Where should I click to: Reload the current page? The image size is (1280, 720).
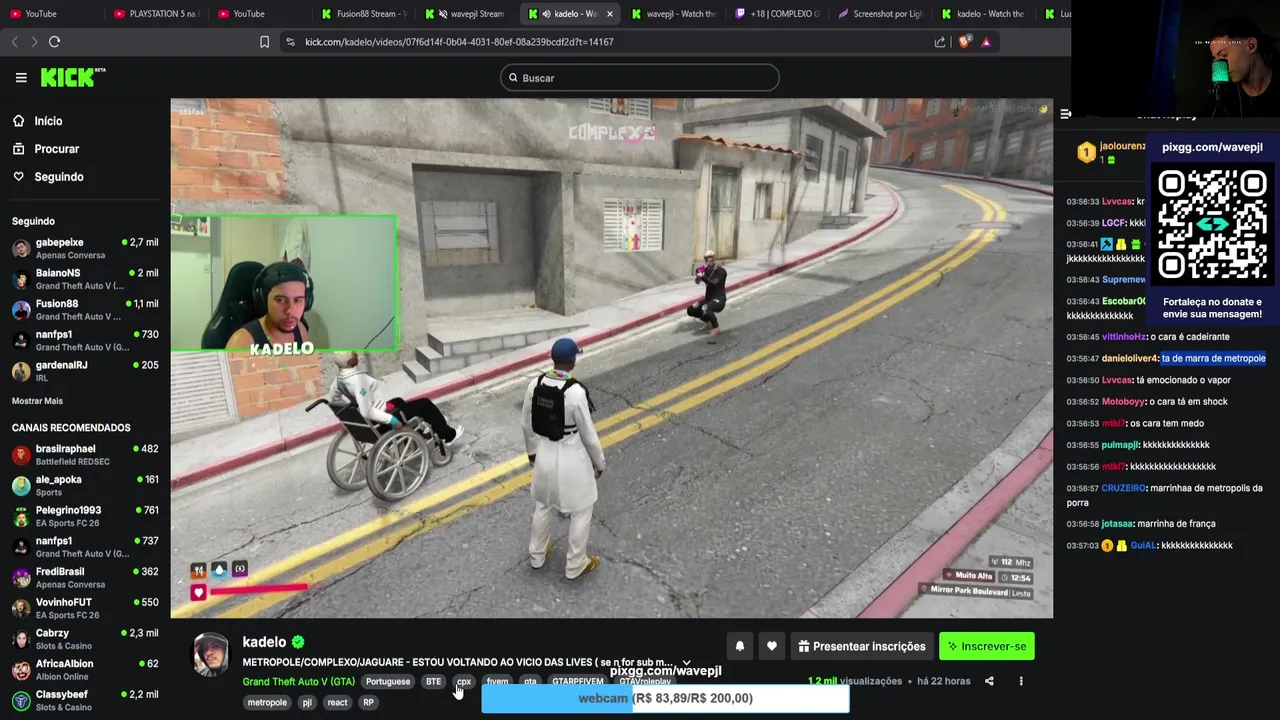(55, 42)
